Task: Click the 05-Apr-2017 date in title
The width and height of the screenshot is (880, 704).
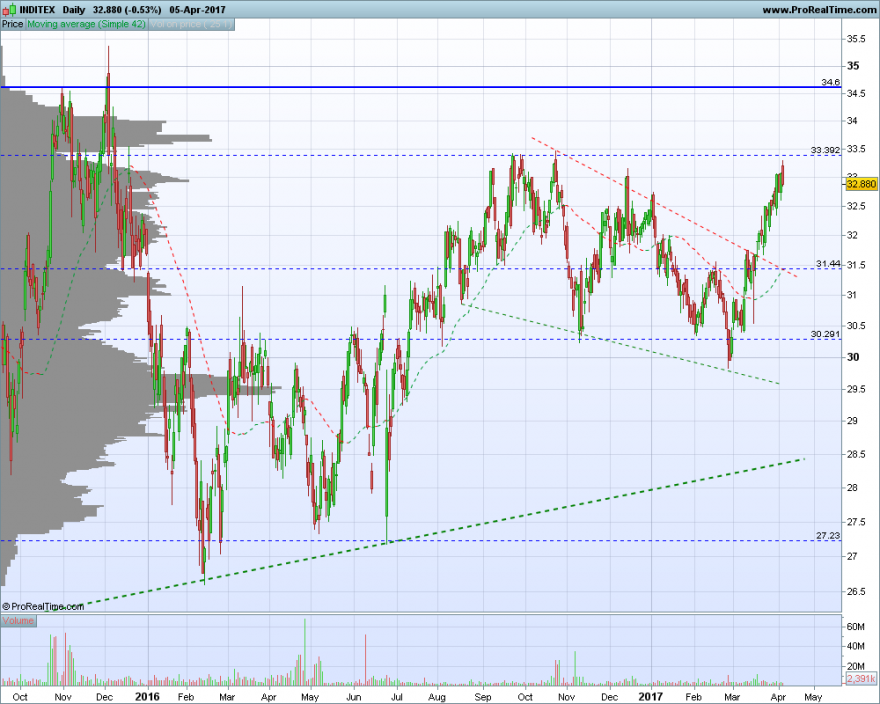Action: tap(198, 10)
